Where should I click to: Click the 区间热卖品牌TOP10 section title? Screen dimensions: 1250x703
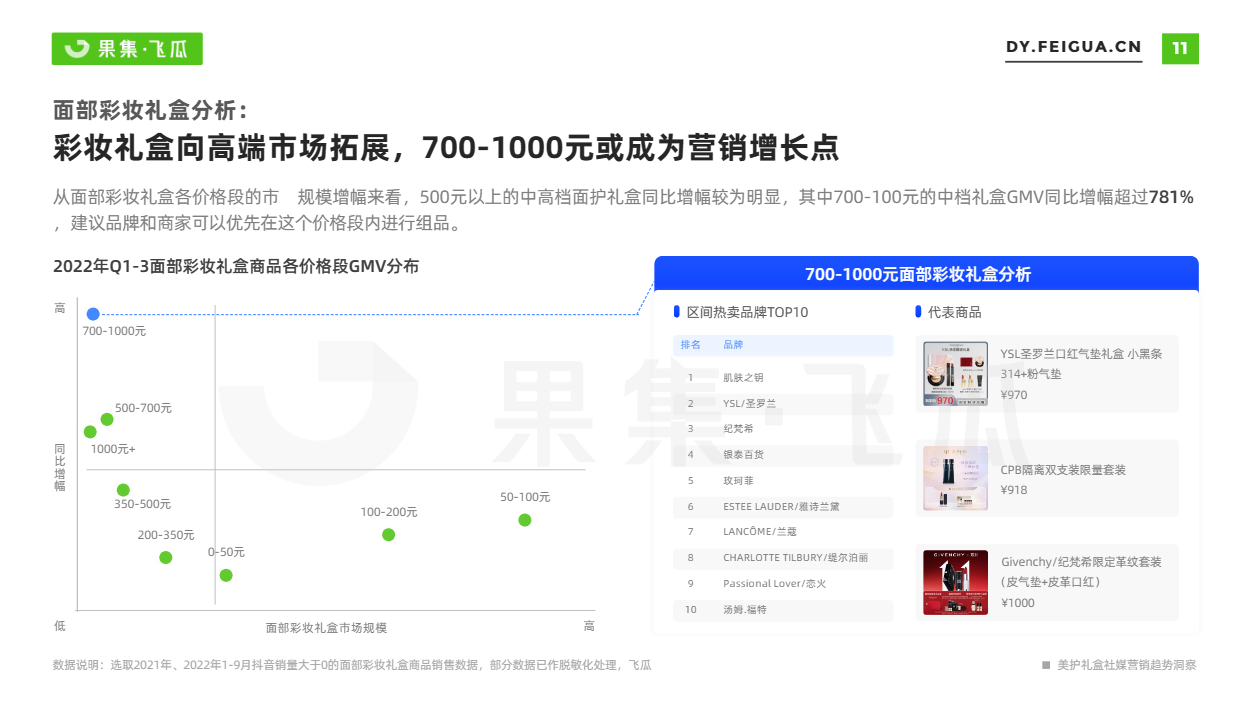(747, 312)
